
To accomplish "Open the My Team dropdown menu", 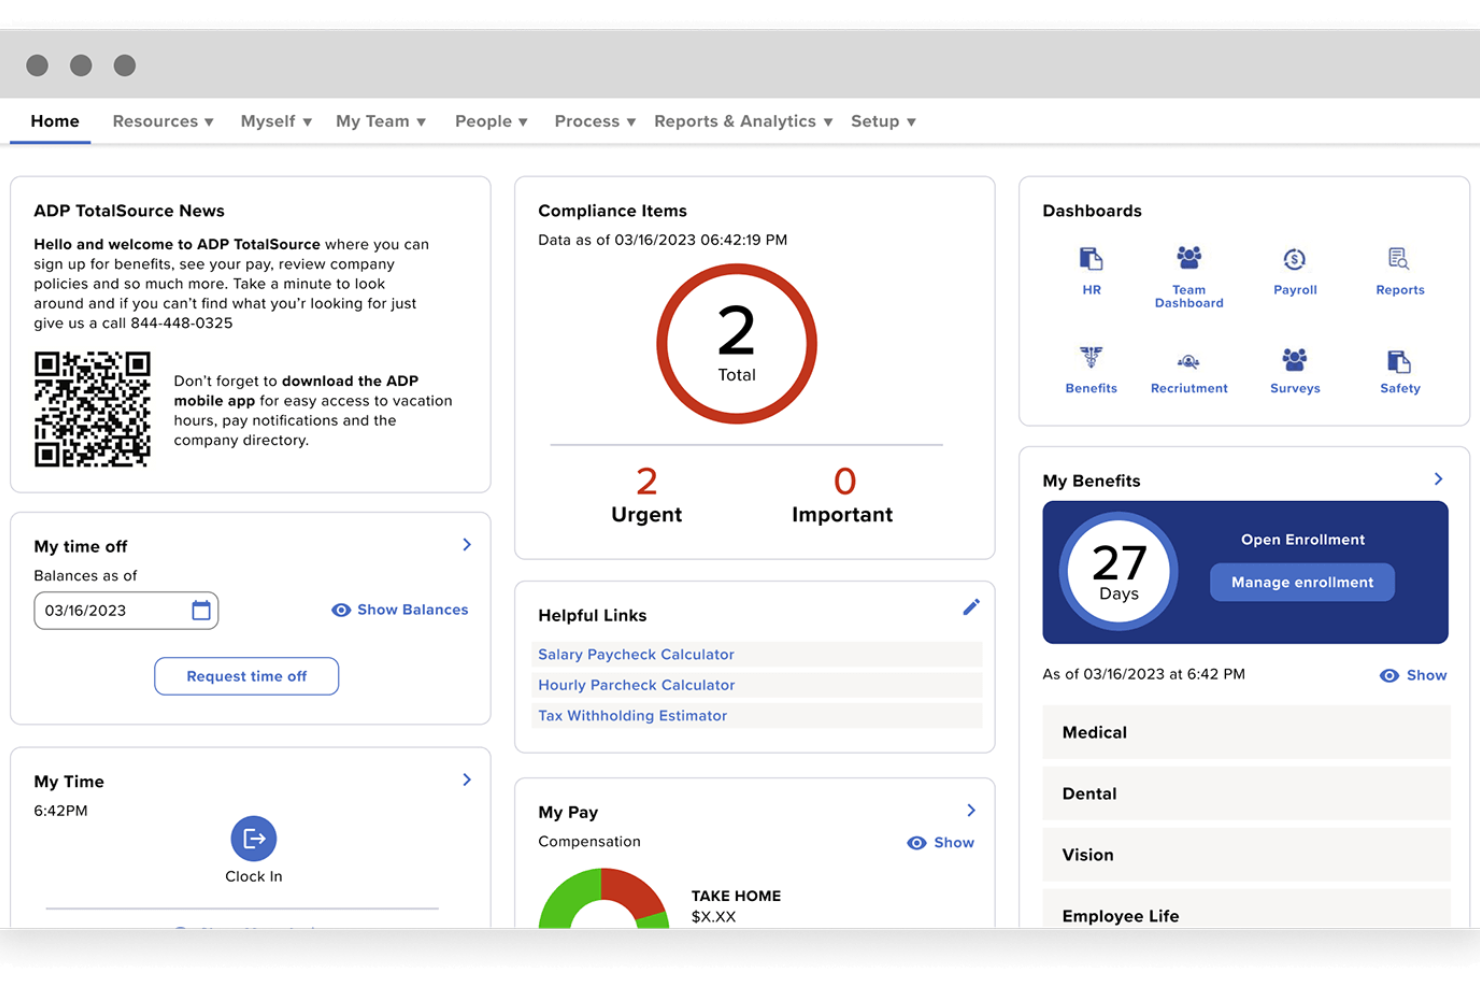I will 381,121.
